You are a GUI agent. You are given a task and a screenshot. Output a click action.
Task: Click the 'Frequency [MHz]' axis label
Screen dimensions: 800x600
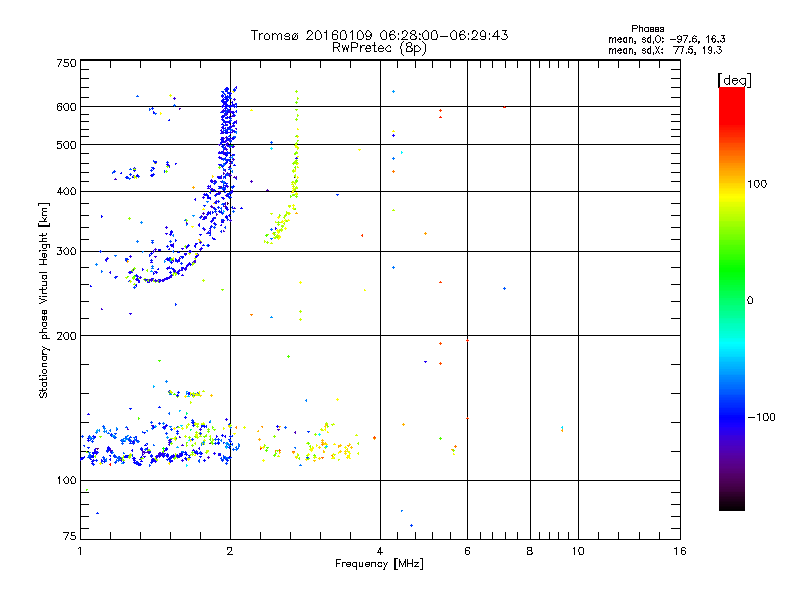[x=379, y=564]
